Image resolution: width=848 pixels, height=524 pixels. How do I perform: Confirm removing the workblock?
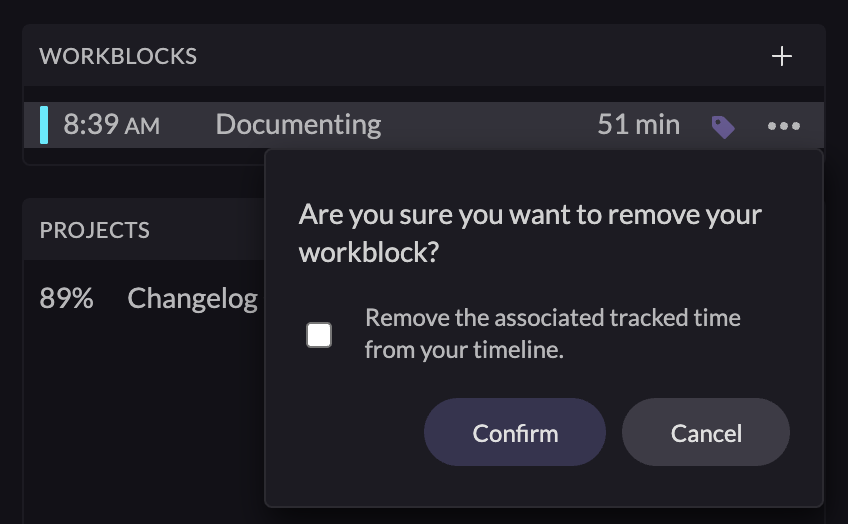515,432
